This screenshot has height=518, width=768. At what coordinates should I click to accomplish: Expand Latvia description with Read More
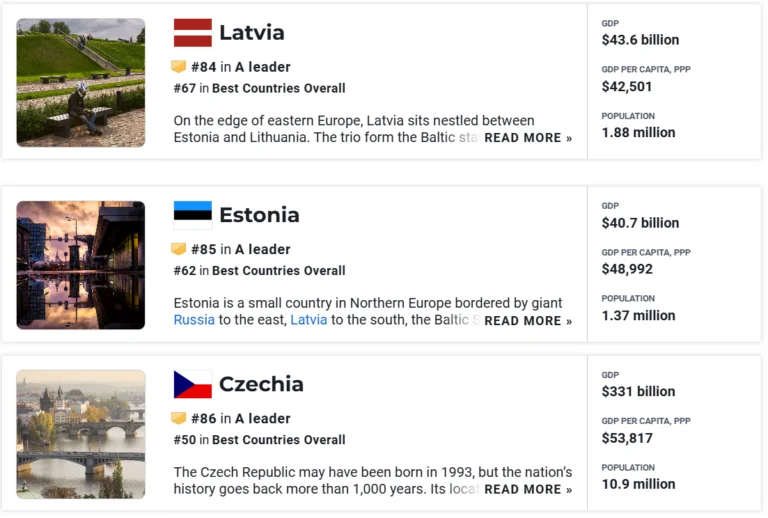(528, 138)
